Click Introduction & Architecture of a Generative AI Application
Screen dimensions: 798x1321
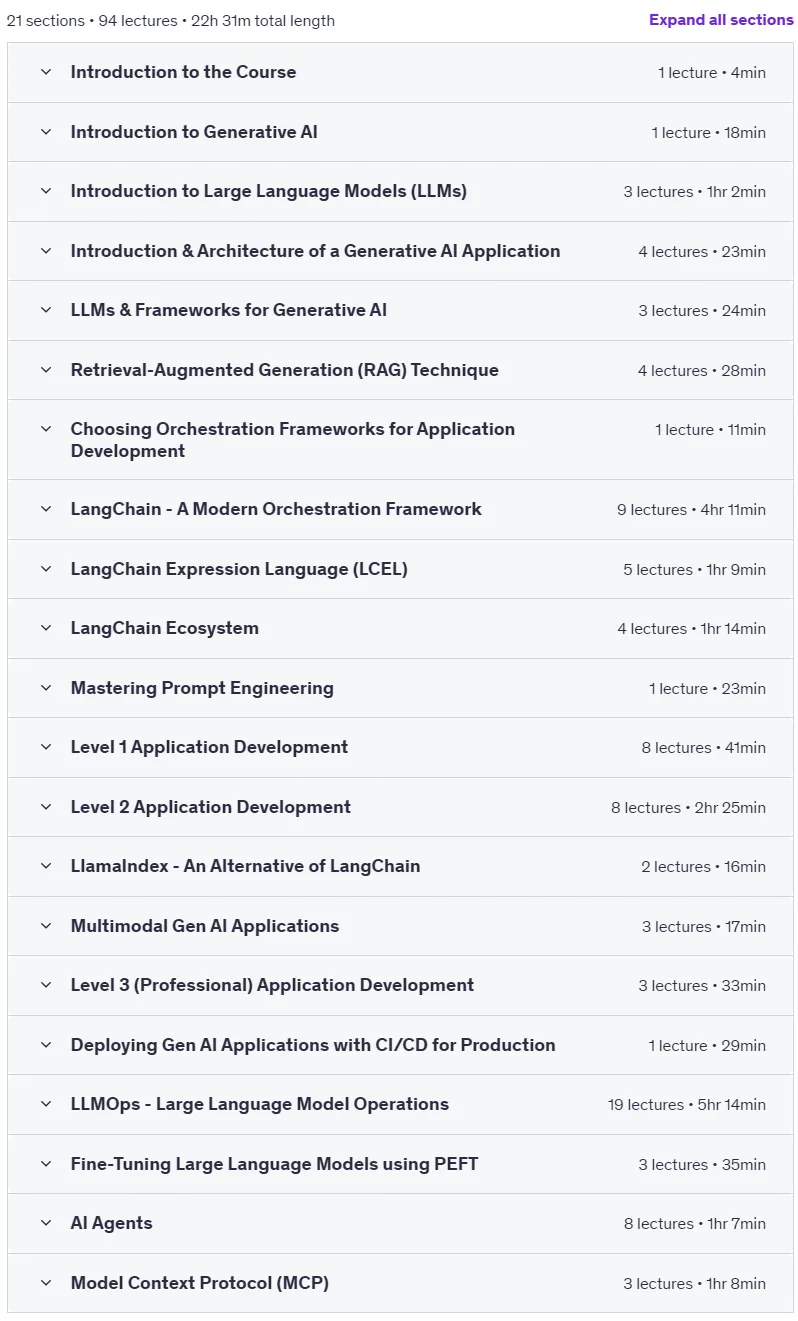315,251
